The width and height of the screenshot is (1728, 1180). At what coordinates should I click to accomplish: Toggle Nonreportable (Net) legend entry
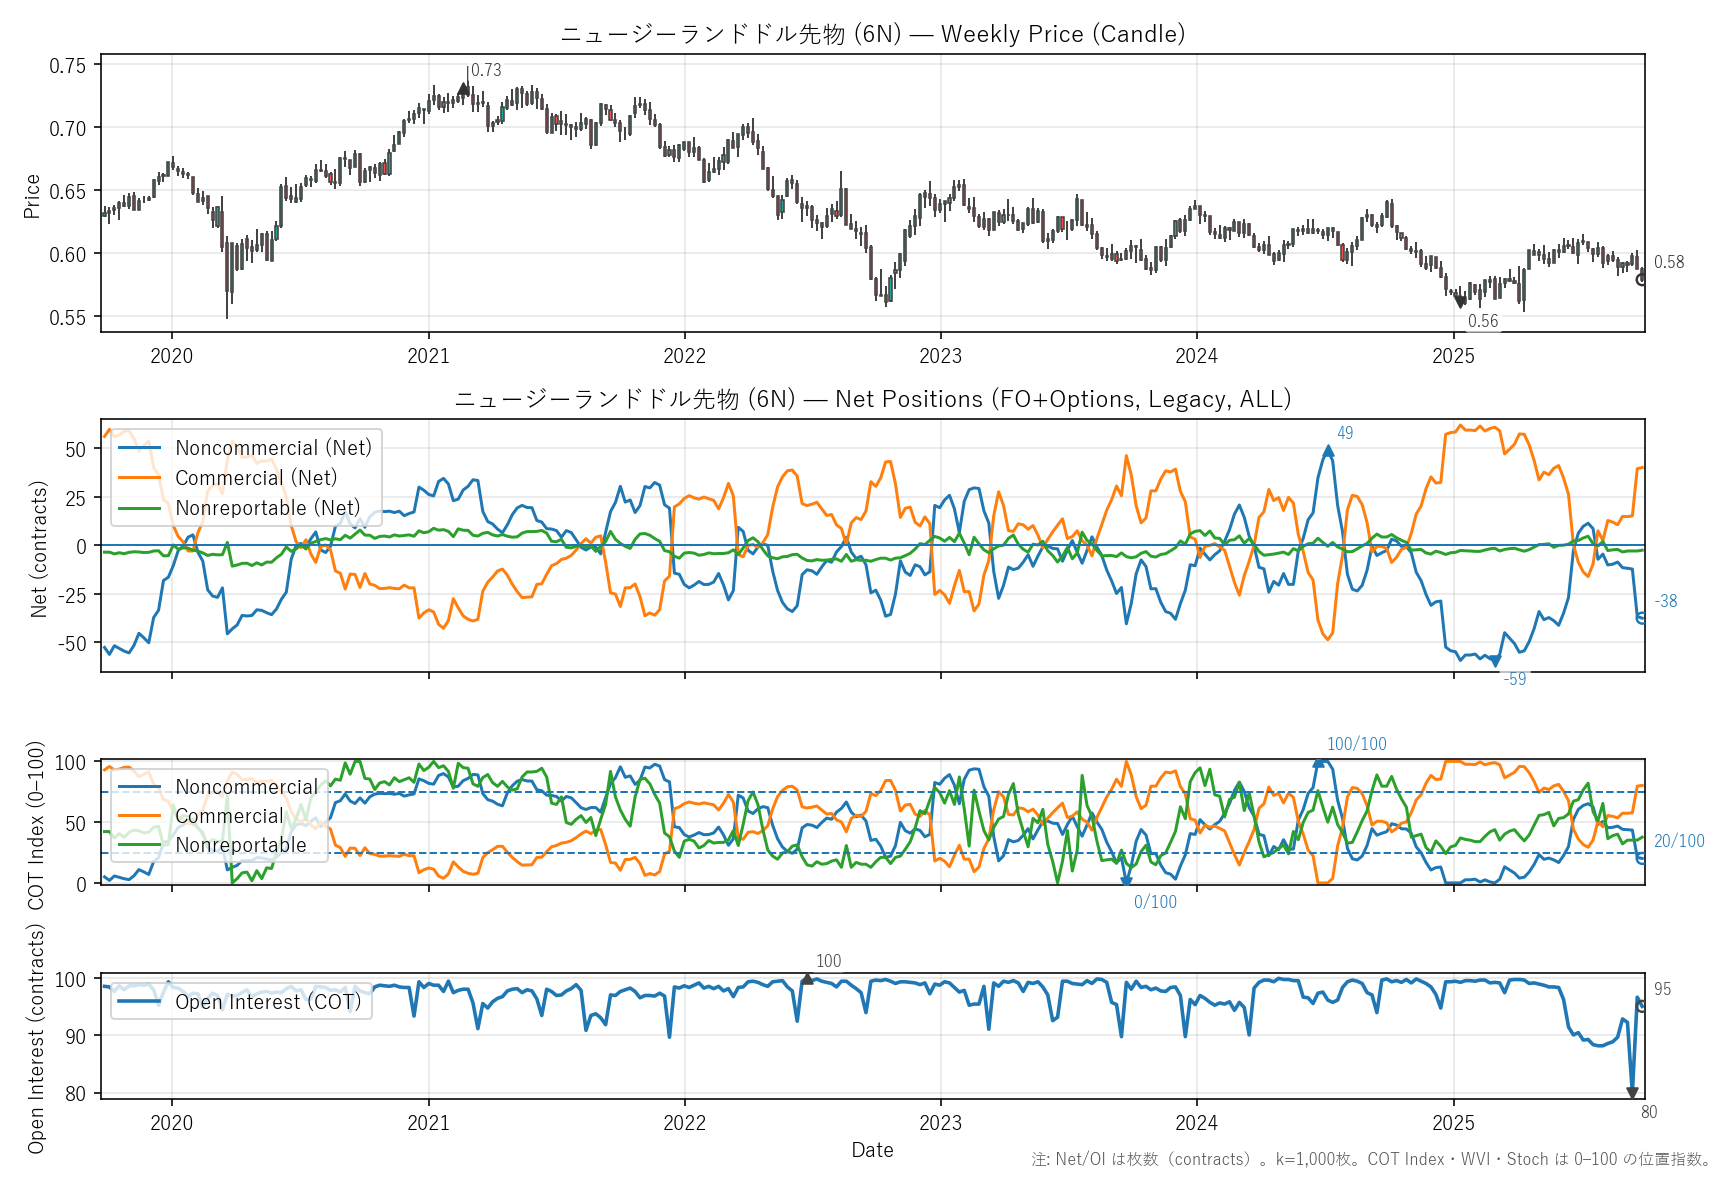coord(267,508)
